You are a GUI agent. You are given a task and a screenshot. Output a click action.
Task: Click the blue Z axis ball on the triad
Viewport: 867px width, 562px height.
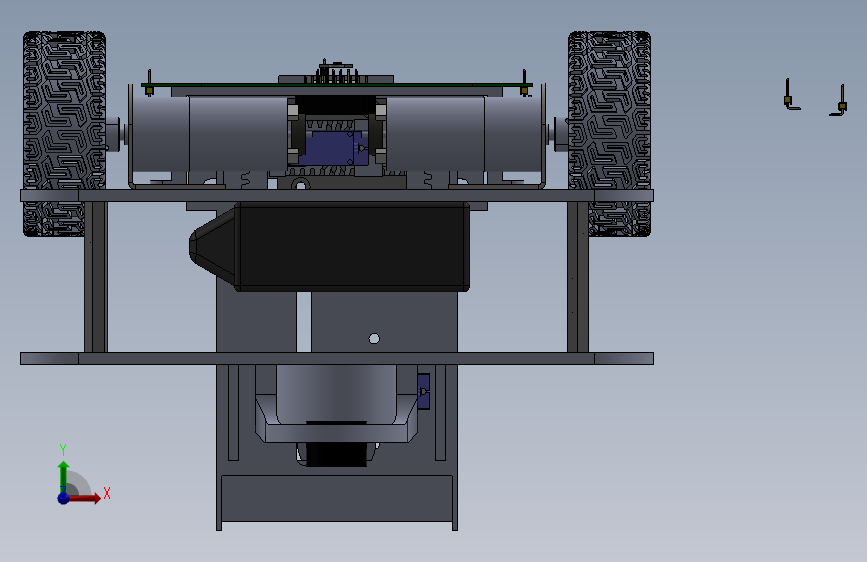click(64, 498)
